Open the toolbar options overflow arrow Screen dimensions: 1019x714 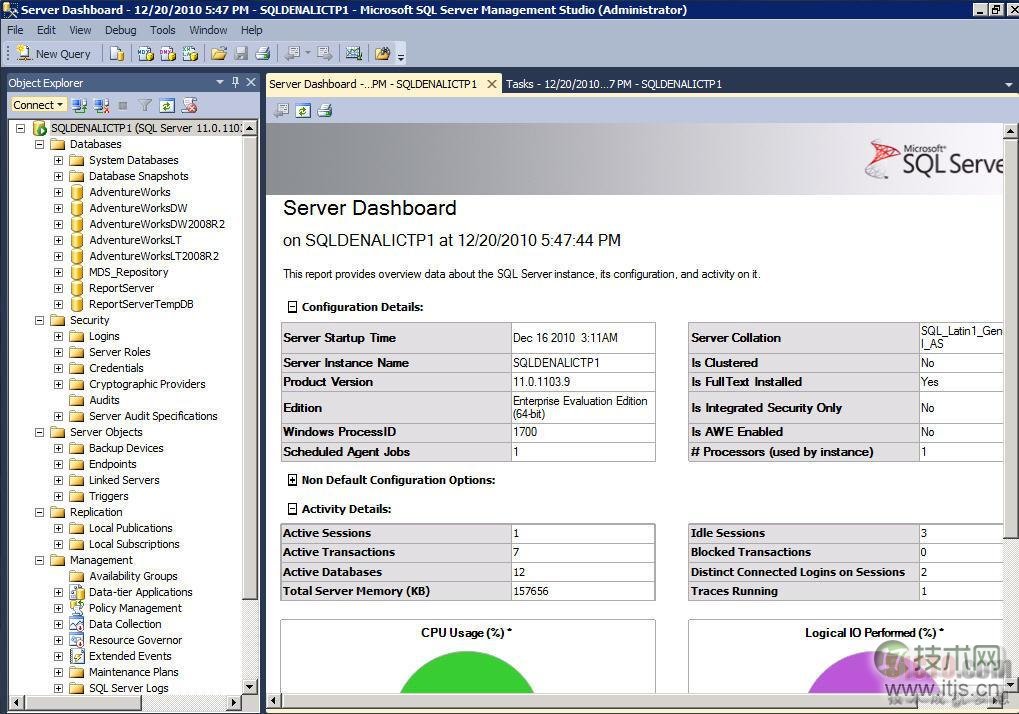401,56
